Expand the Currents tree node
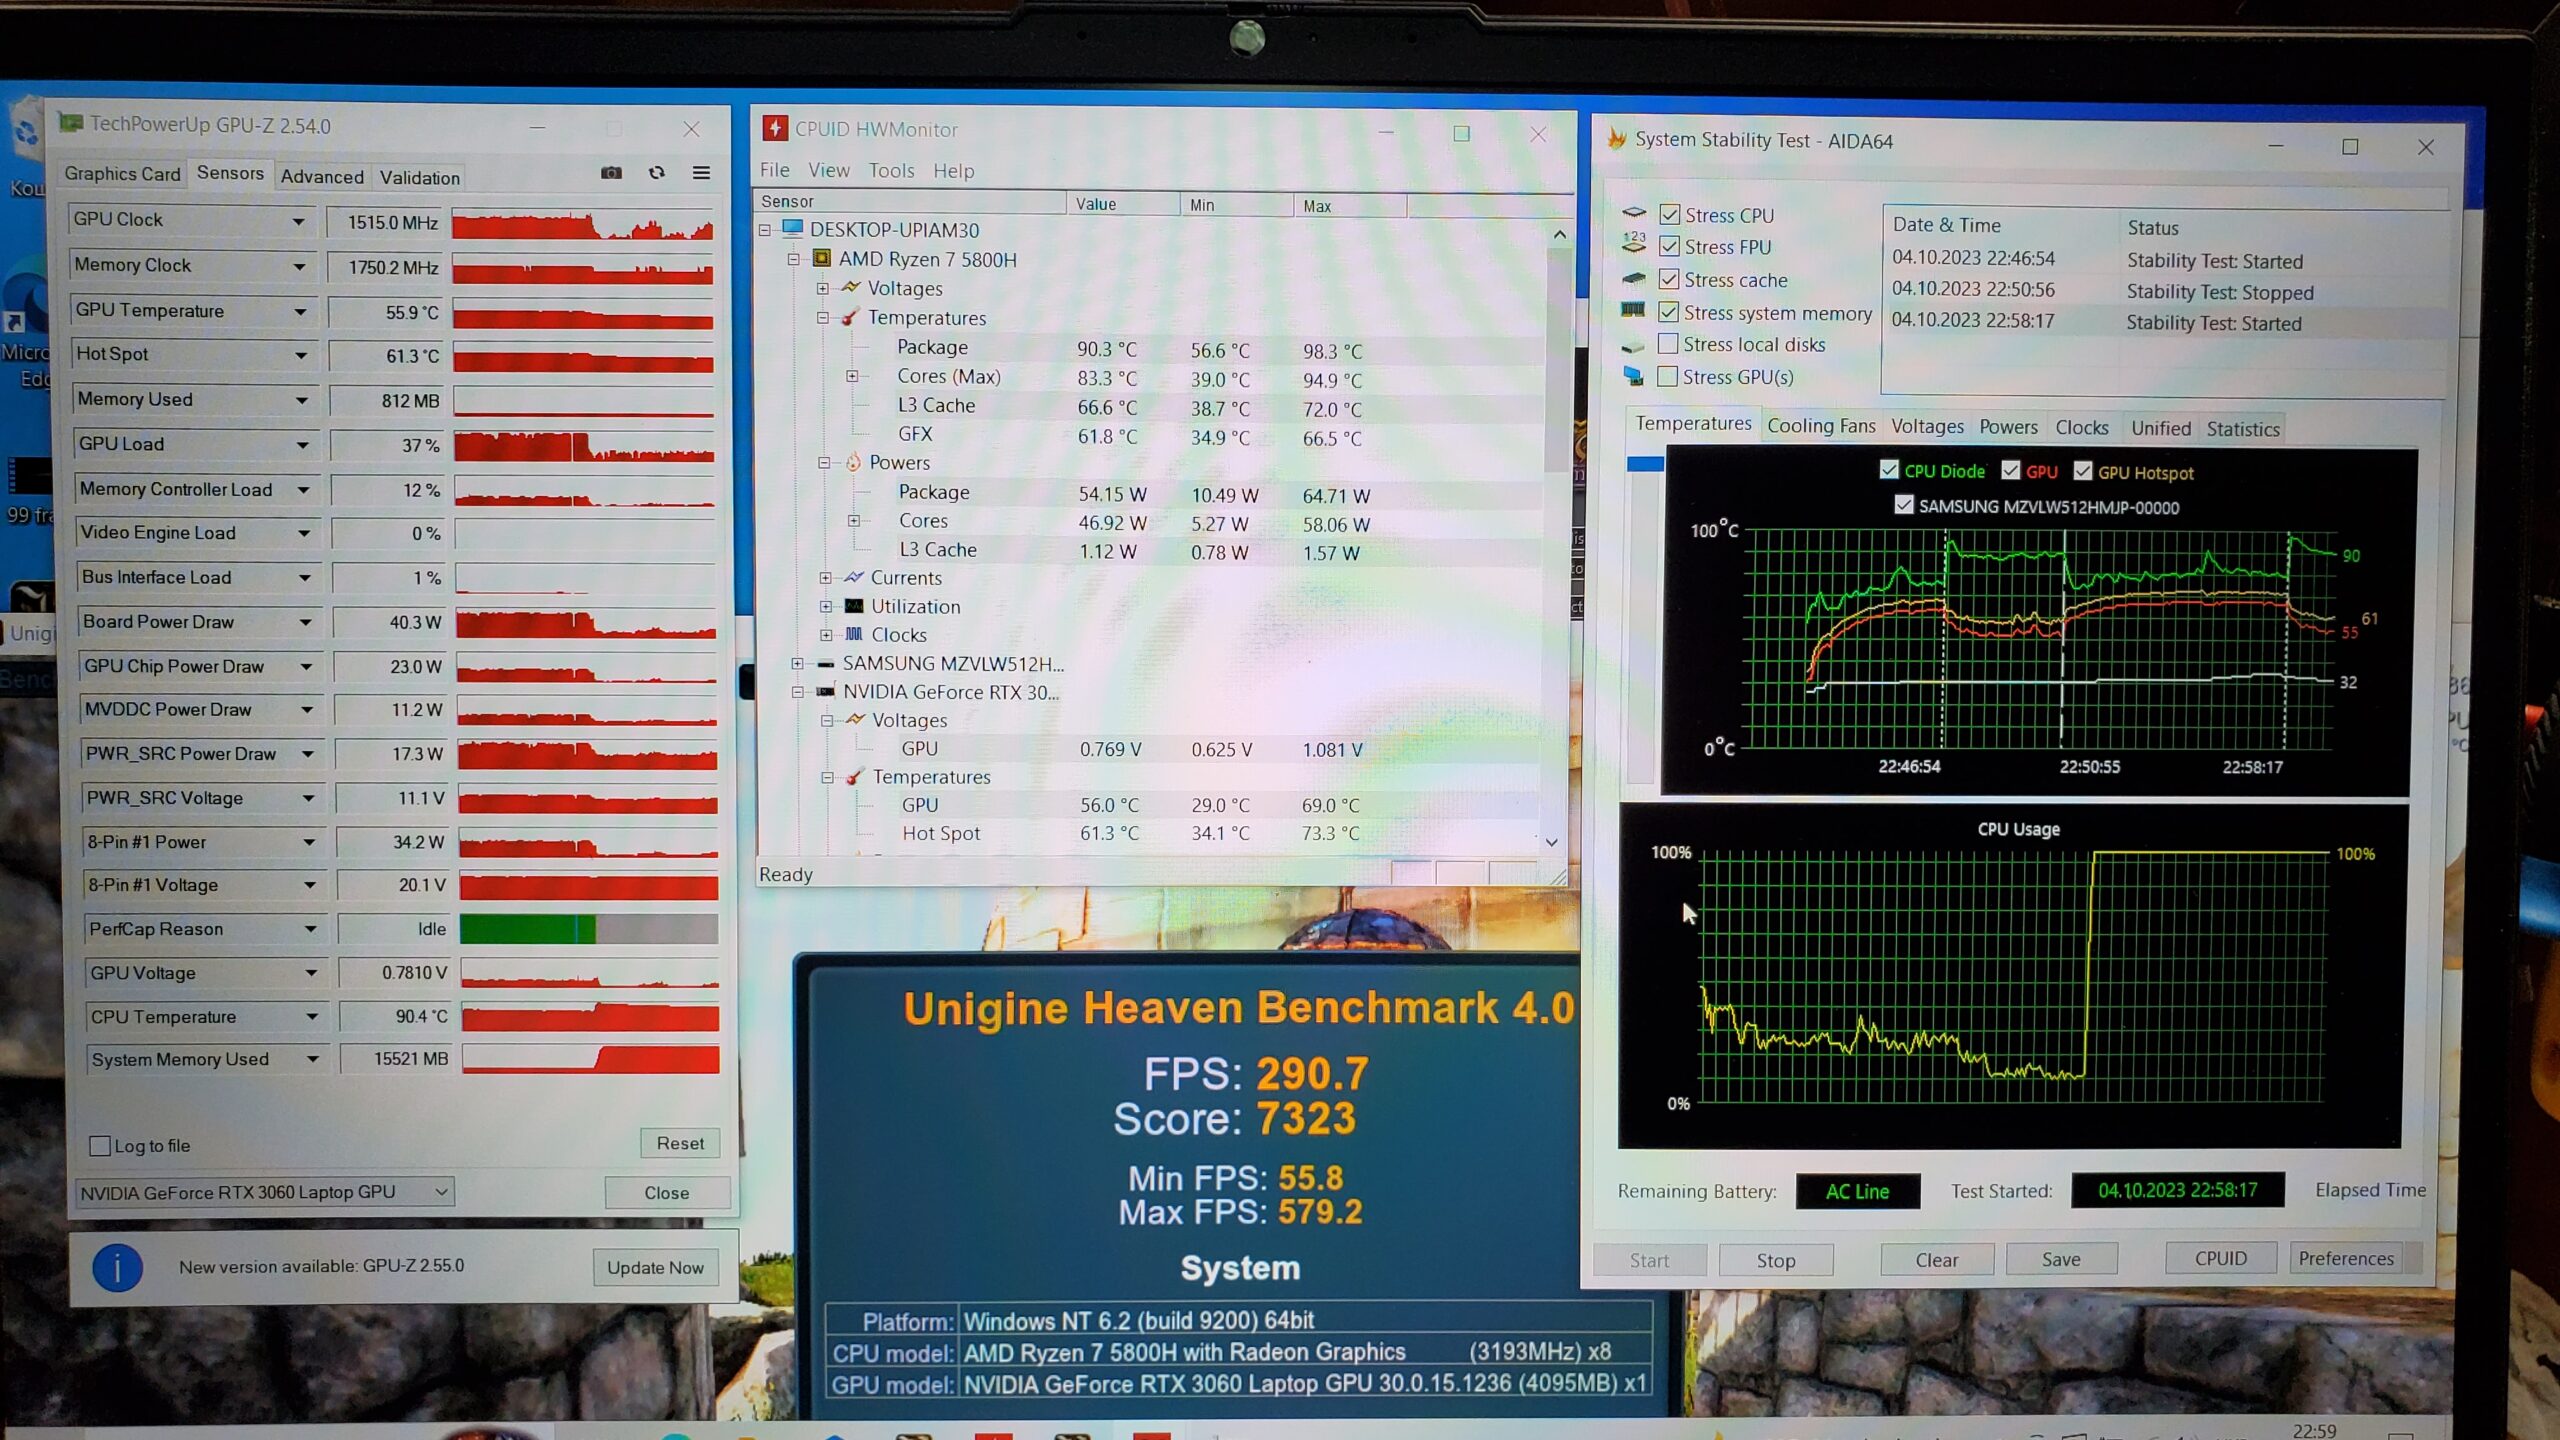This screenshot has height=1440, width=2560. click(825, 578)
